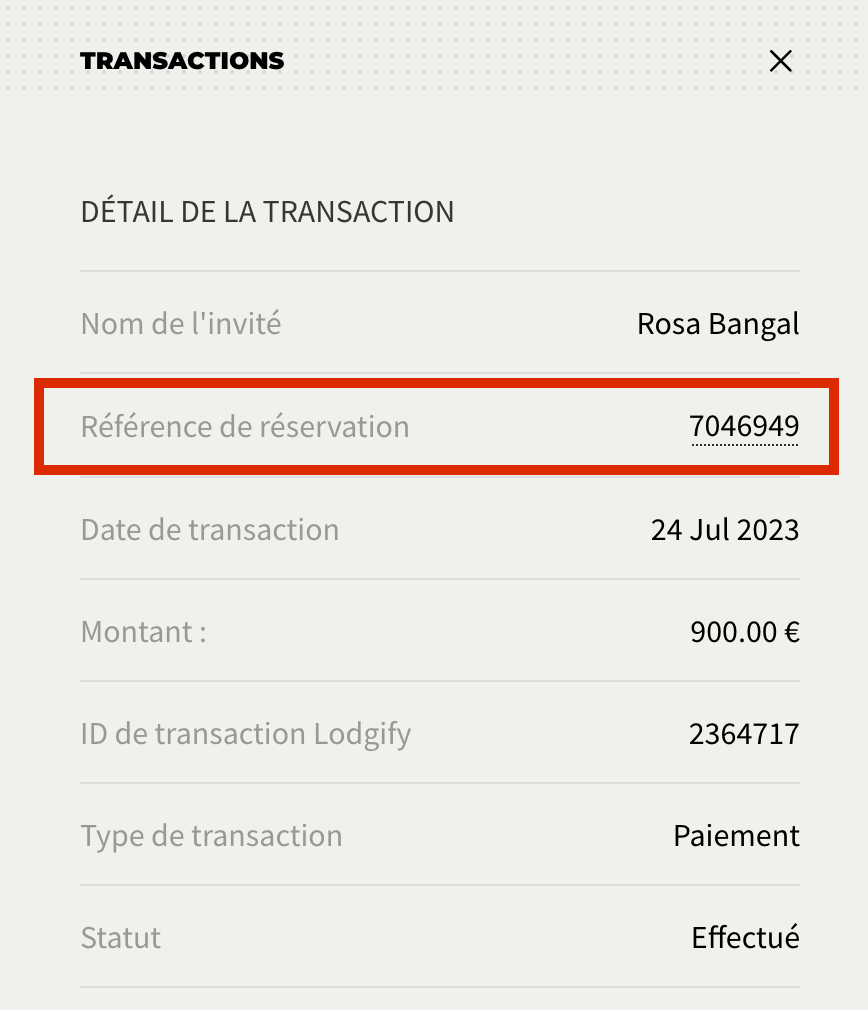This screenshot has height=1010, width=868.
Task: Click the dotted banner beside the Transactions title
Action: point(520,61)
